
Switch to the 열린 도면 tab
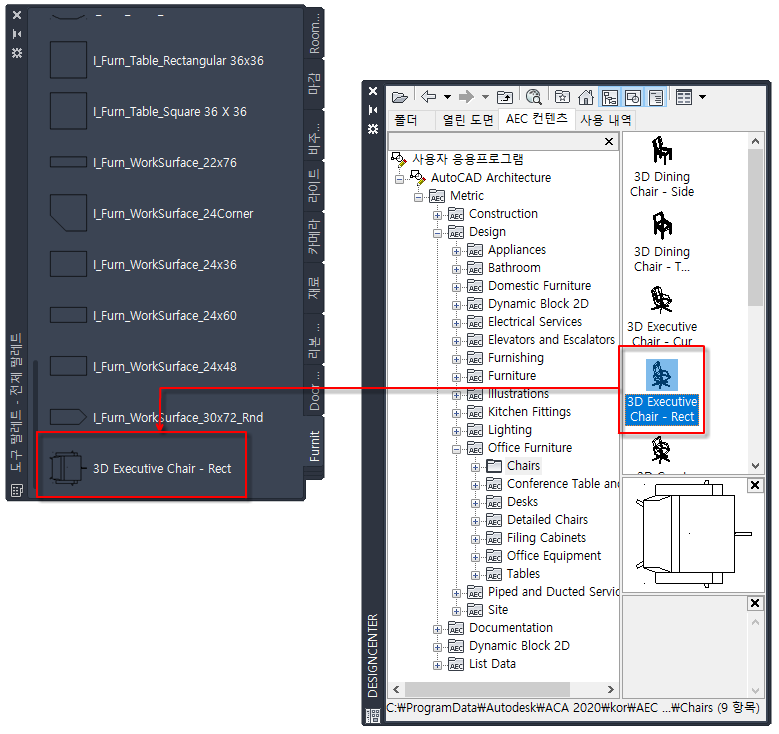[467, 120]
